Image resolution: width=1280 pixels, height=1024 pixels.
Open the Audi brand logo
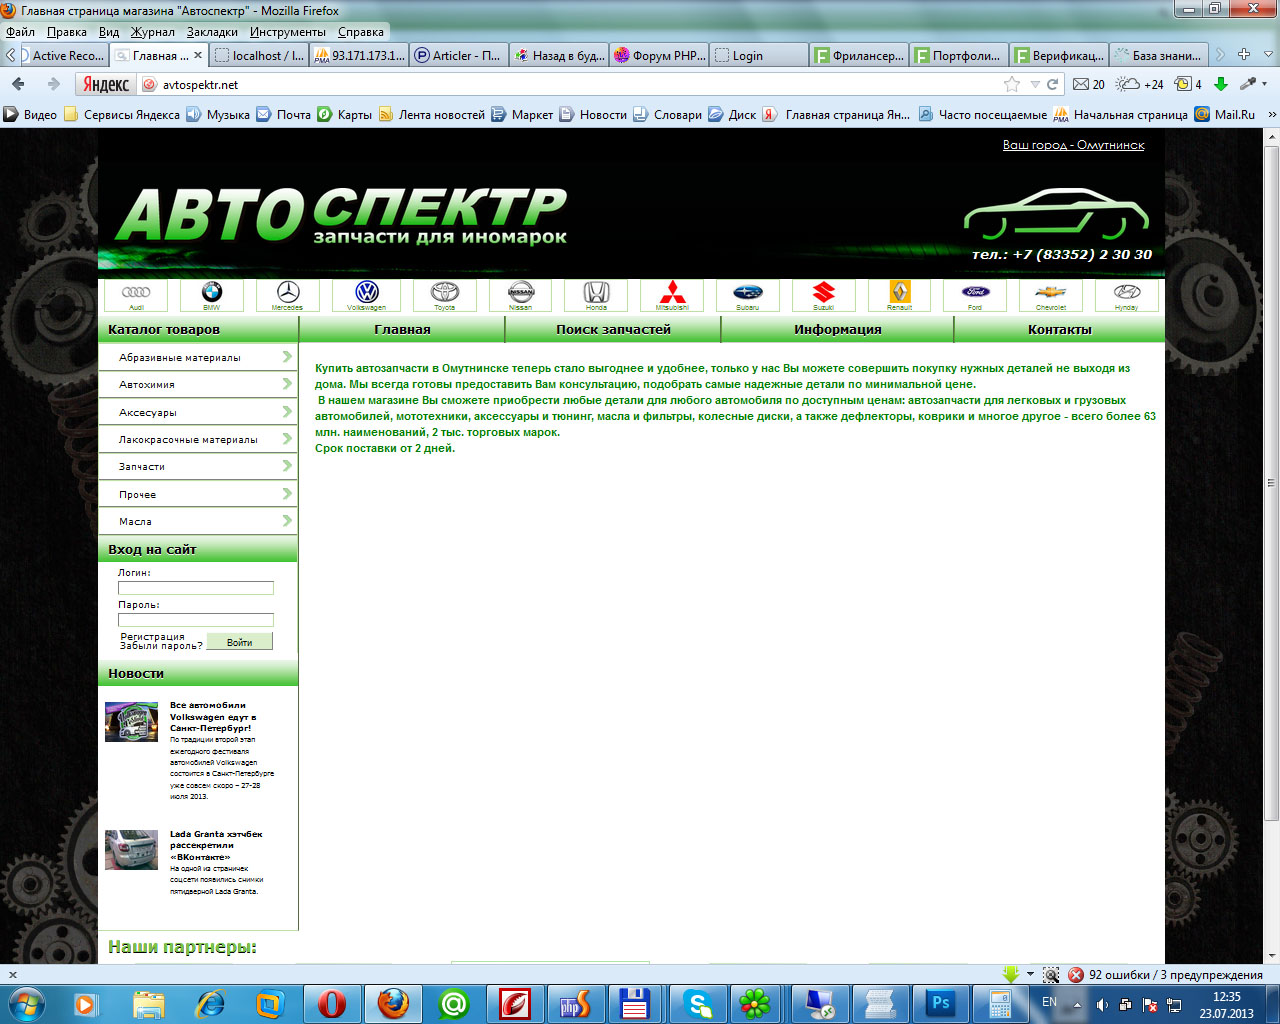coord(136,295)
